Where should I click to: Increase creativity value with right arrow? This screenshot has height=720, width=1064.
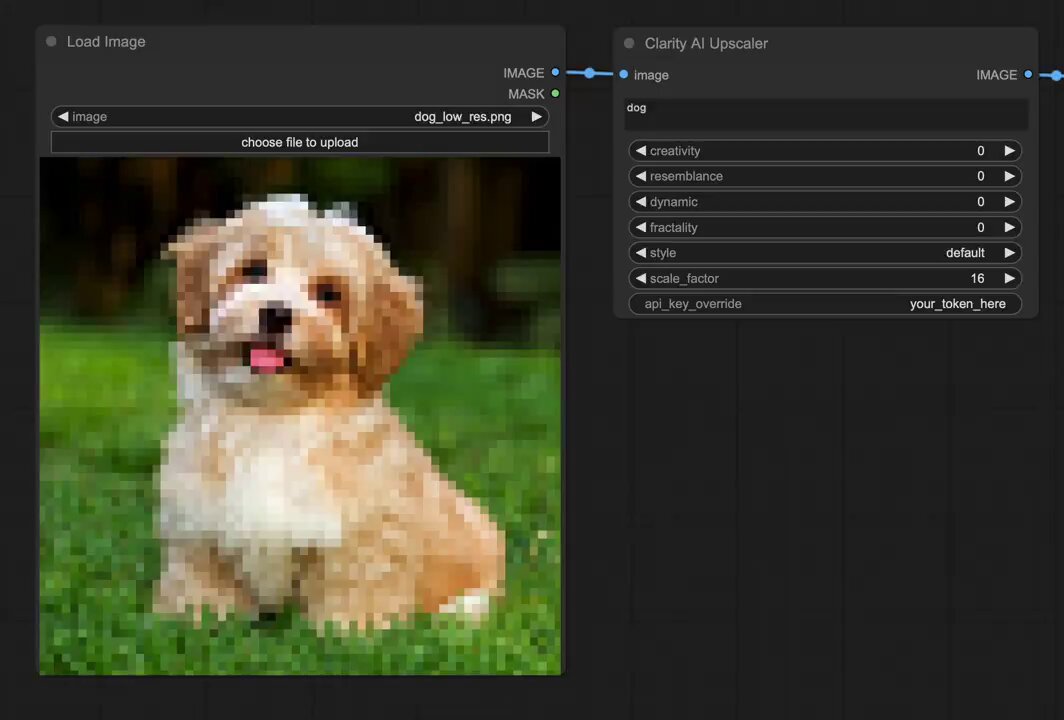tap(1009, 151)
